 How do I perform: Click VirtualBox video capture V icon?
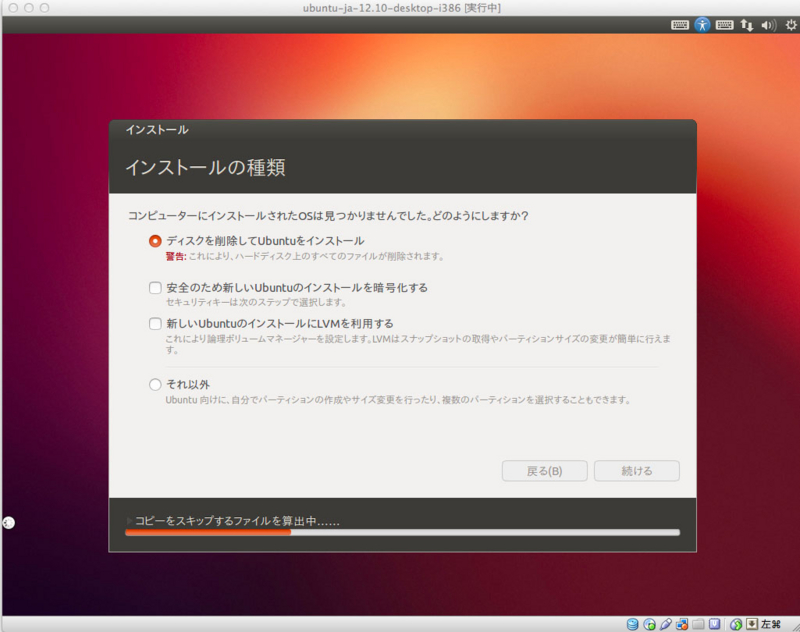[x=714, y=624]
